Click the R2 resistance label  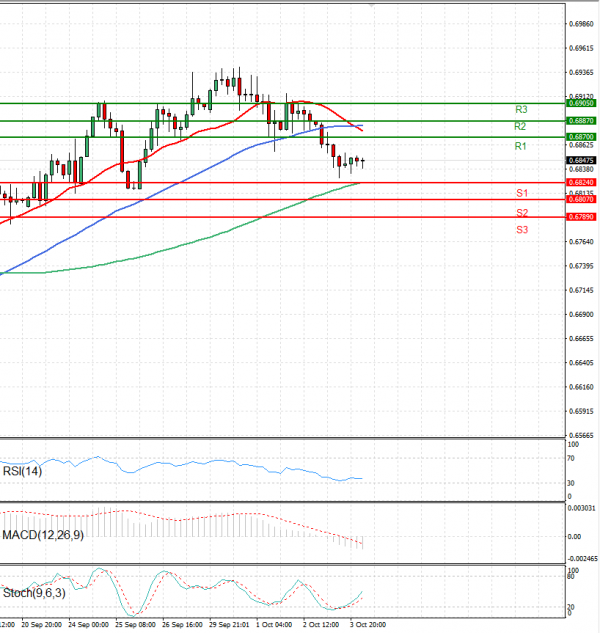point(520,127)
